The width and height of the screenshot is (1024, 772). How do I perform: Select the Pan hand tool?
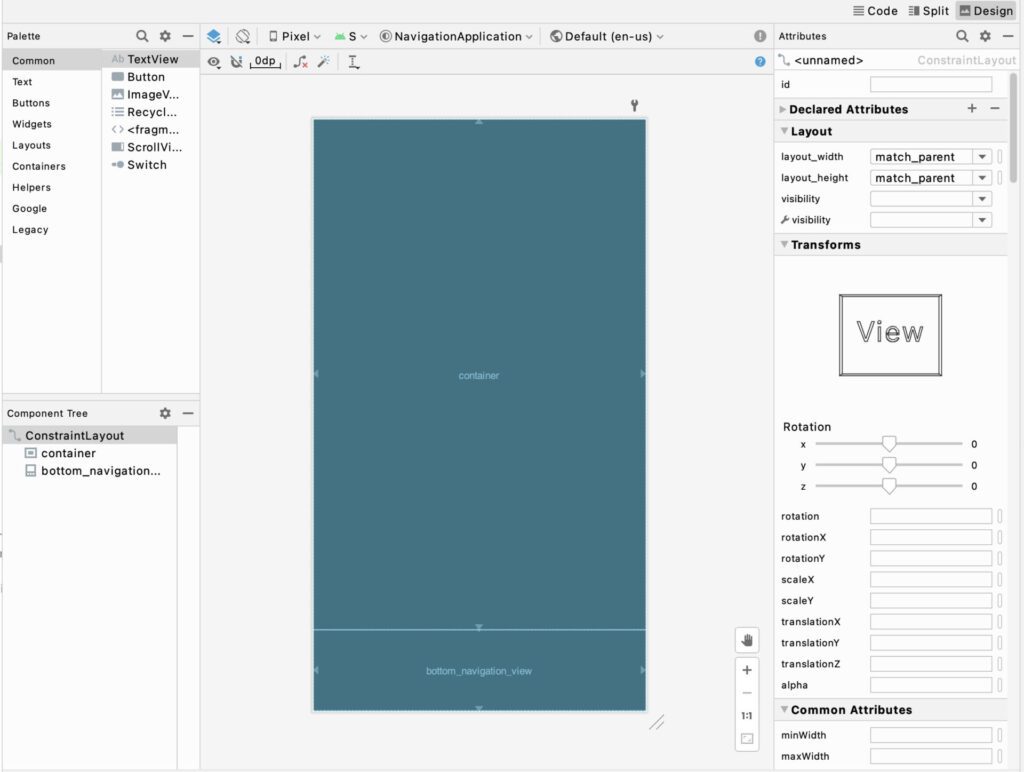(746, 639)
